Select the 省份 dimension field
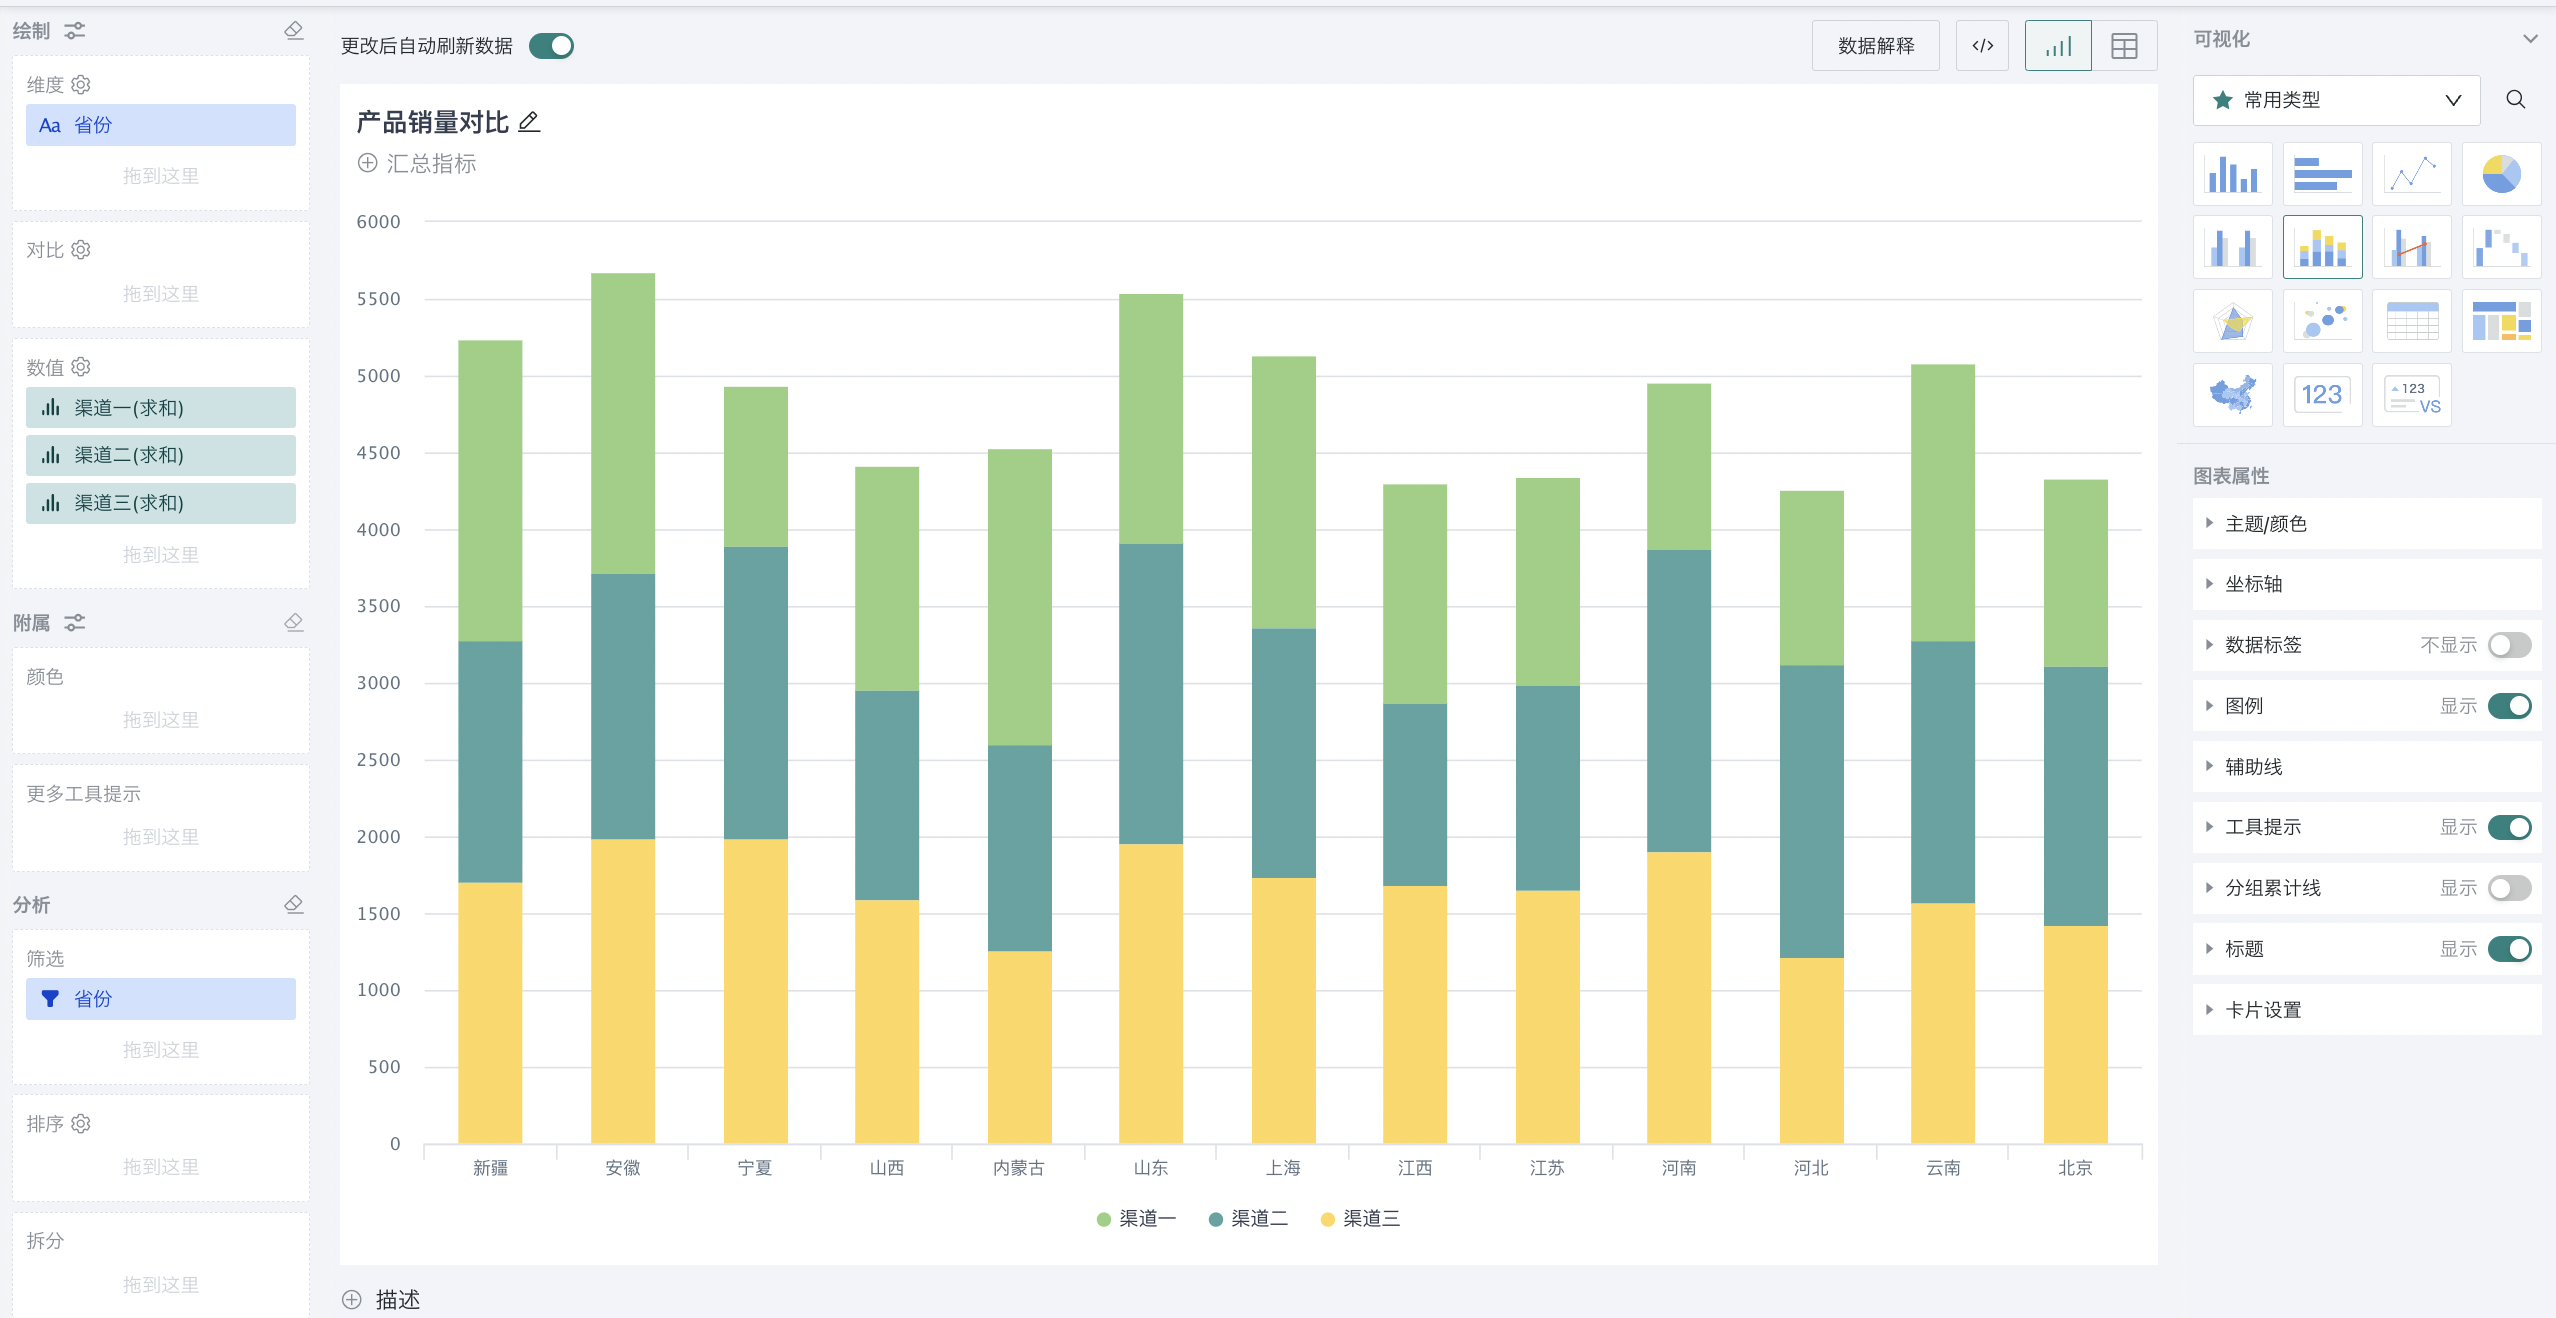 tap(161, 125)
